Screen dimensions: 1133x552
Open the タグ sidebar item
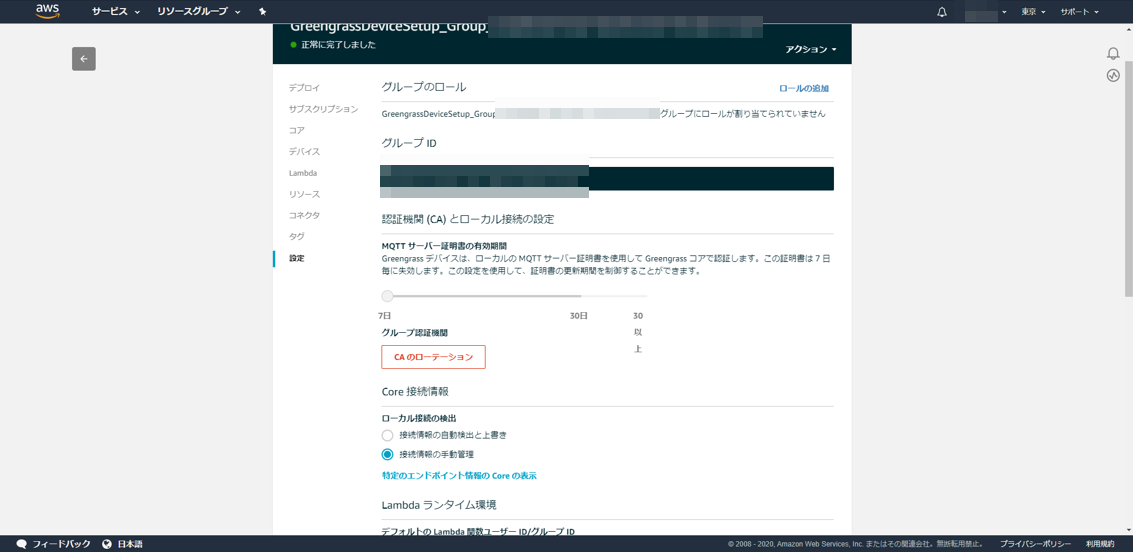click(296, 236)
